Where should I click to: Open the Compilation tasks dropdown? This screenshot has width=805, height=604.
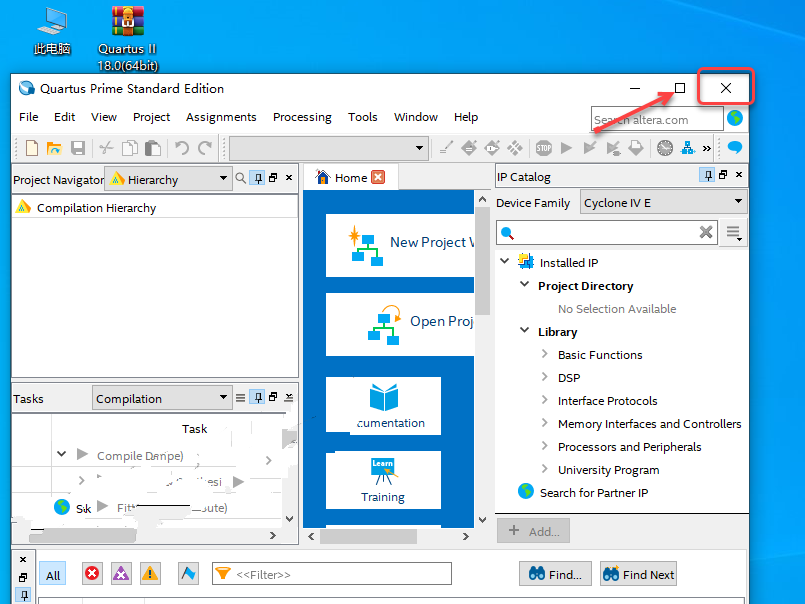point(162,398)
